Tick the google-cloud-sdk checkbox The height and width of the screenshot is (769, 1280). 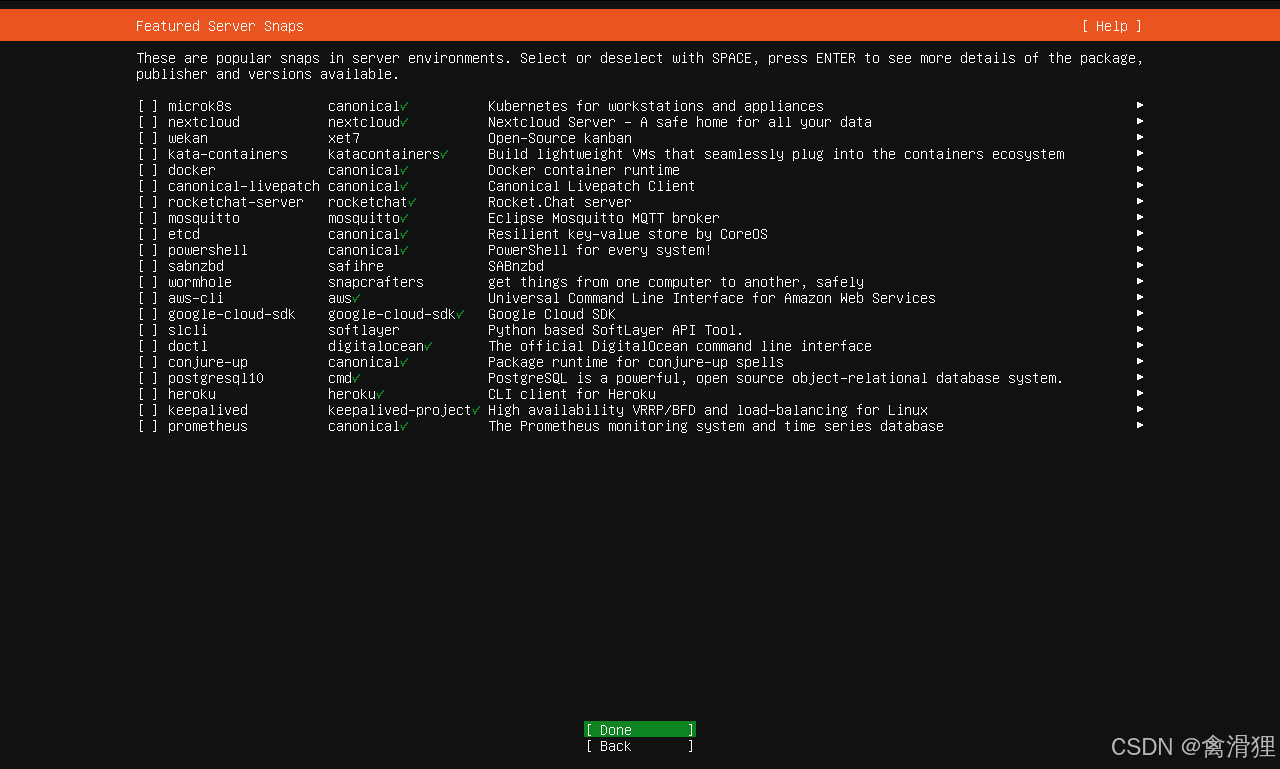[148, 314]
